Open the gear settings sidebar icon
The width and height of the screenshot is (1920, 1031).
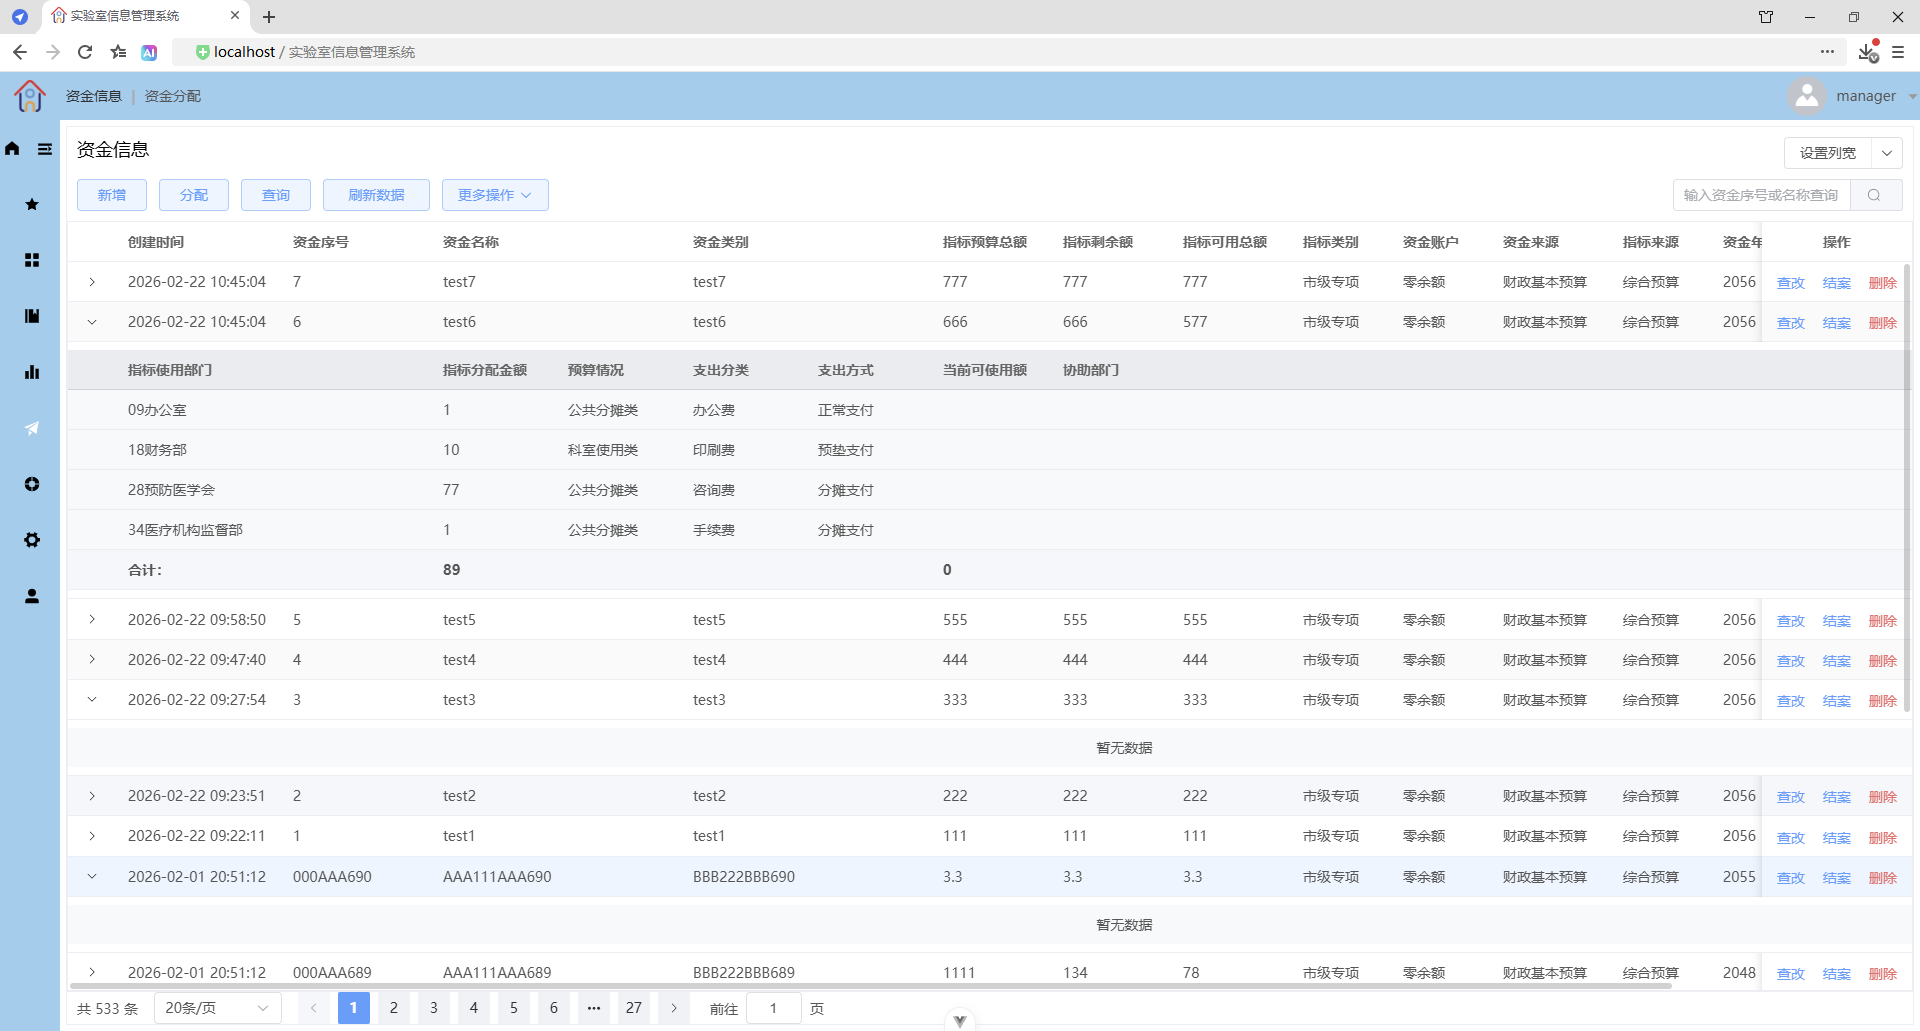pyautogui.click(x=32, y=540)
